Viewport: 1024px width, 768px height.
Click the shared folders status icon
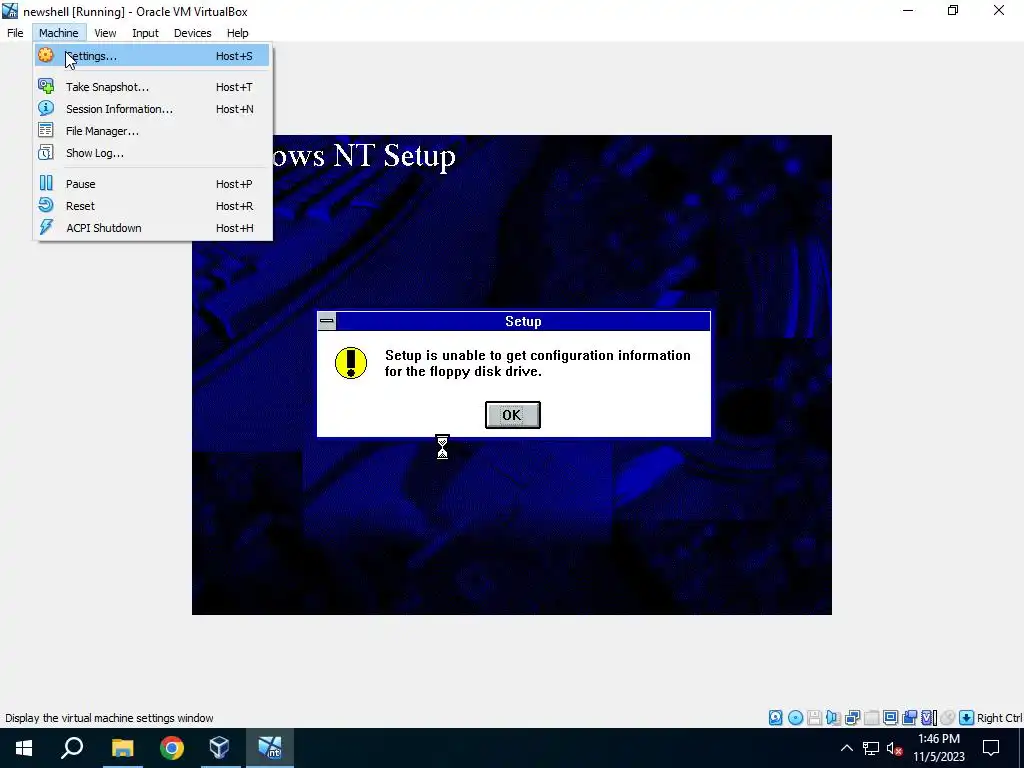coord(871,718)
